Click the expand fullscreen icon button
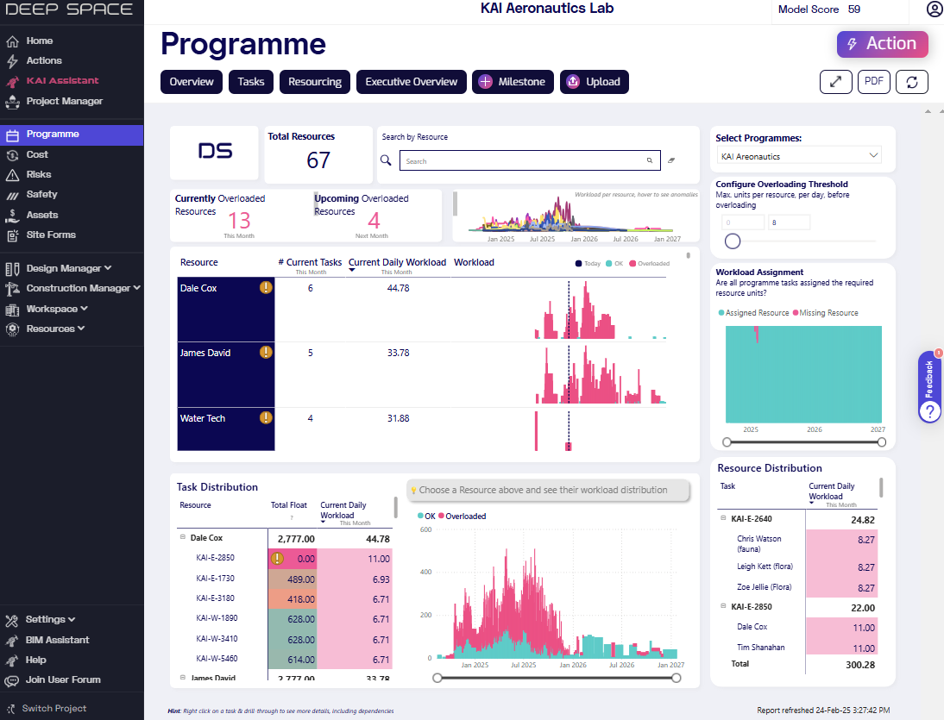Image resolution: width=944 pixels, height=720 pixels. pyautogui.click(x=836, y=82)
